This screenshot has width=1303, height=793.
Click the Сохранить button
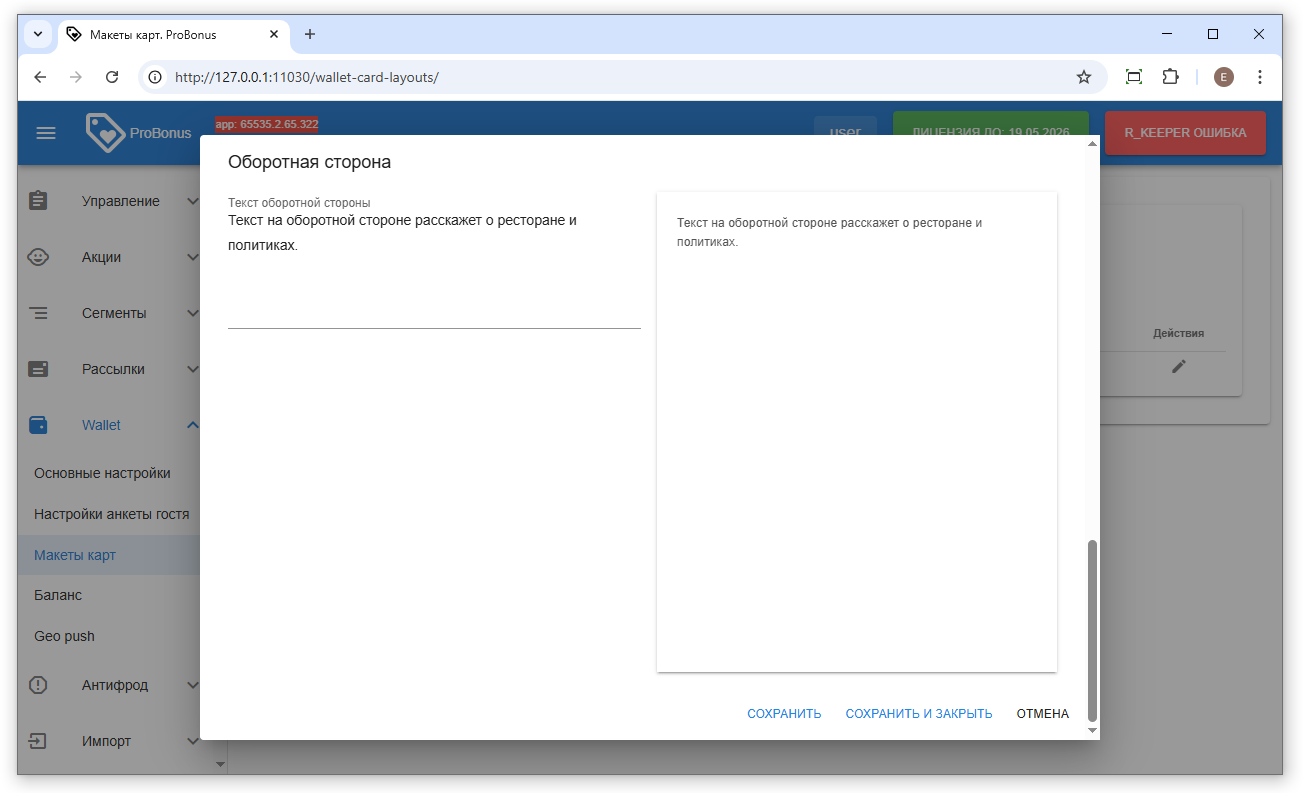tap(784, 714)
